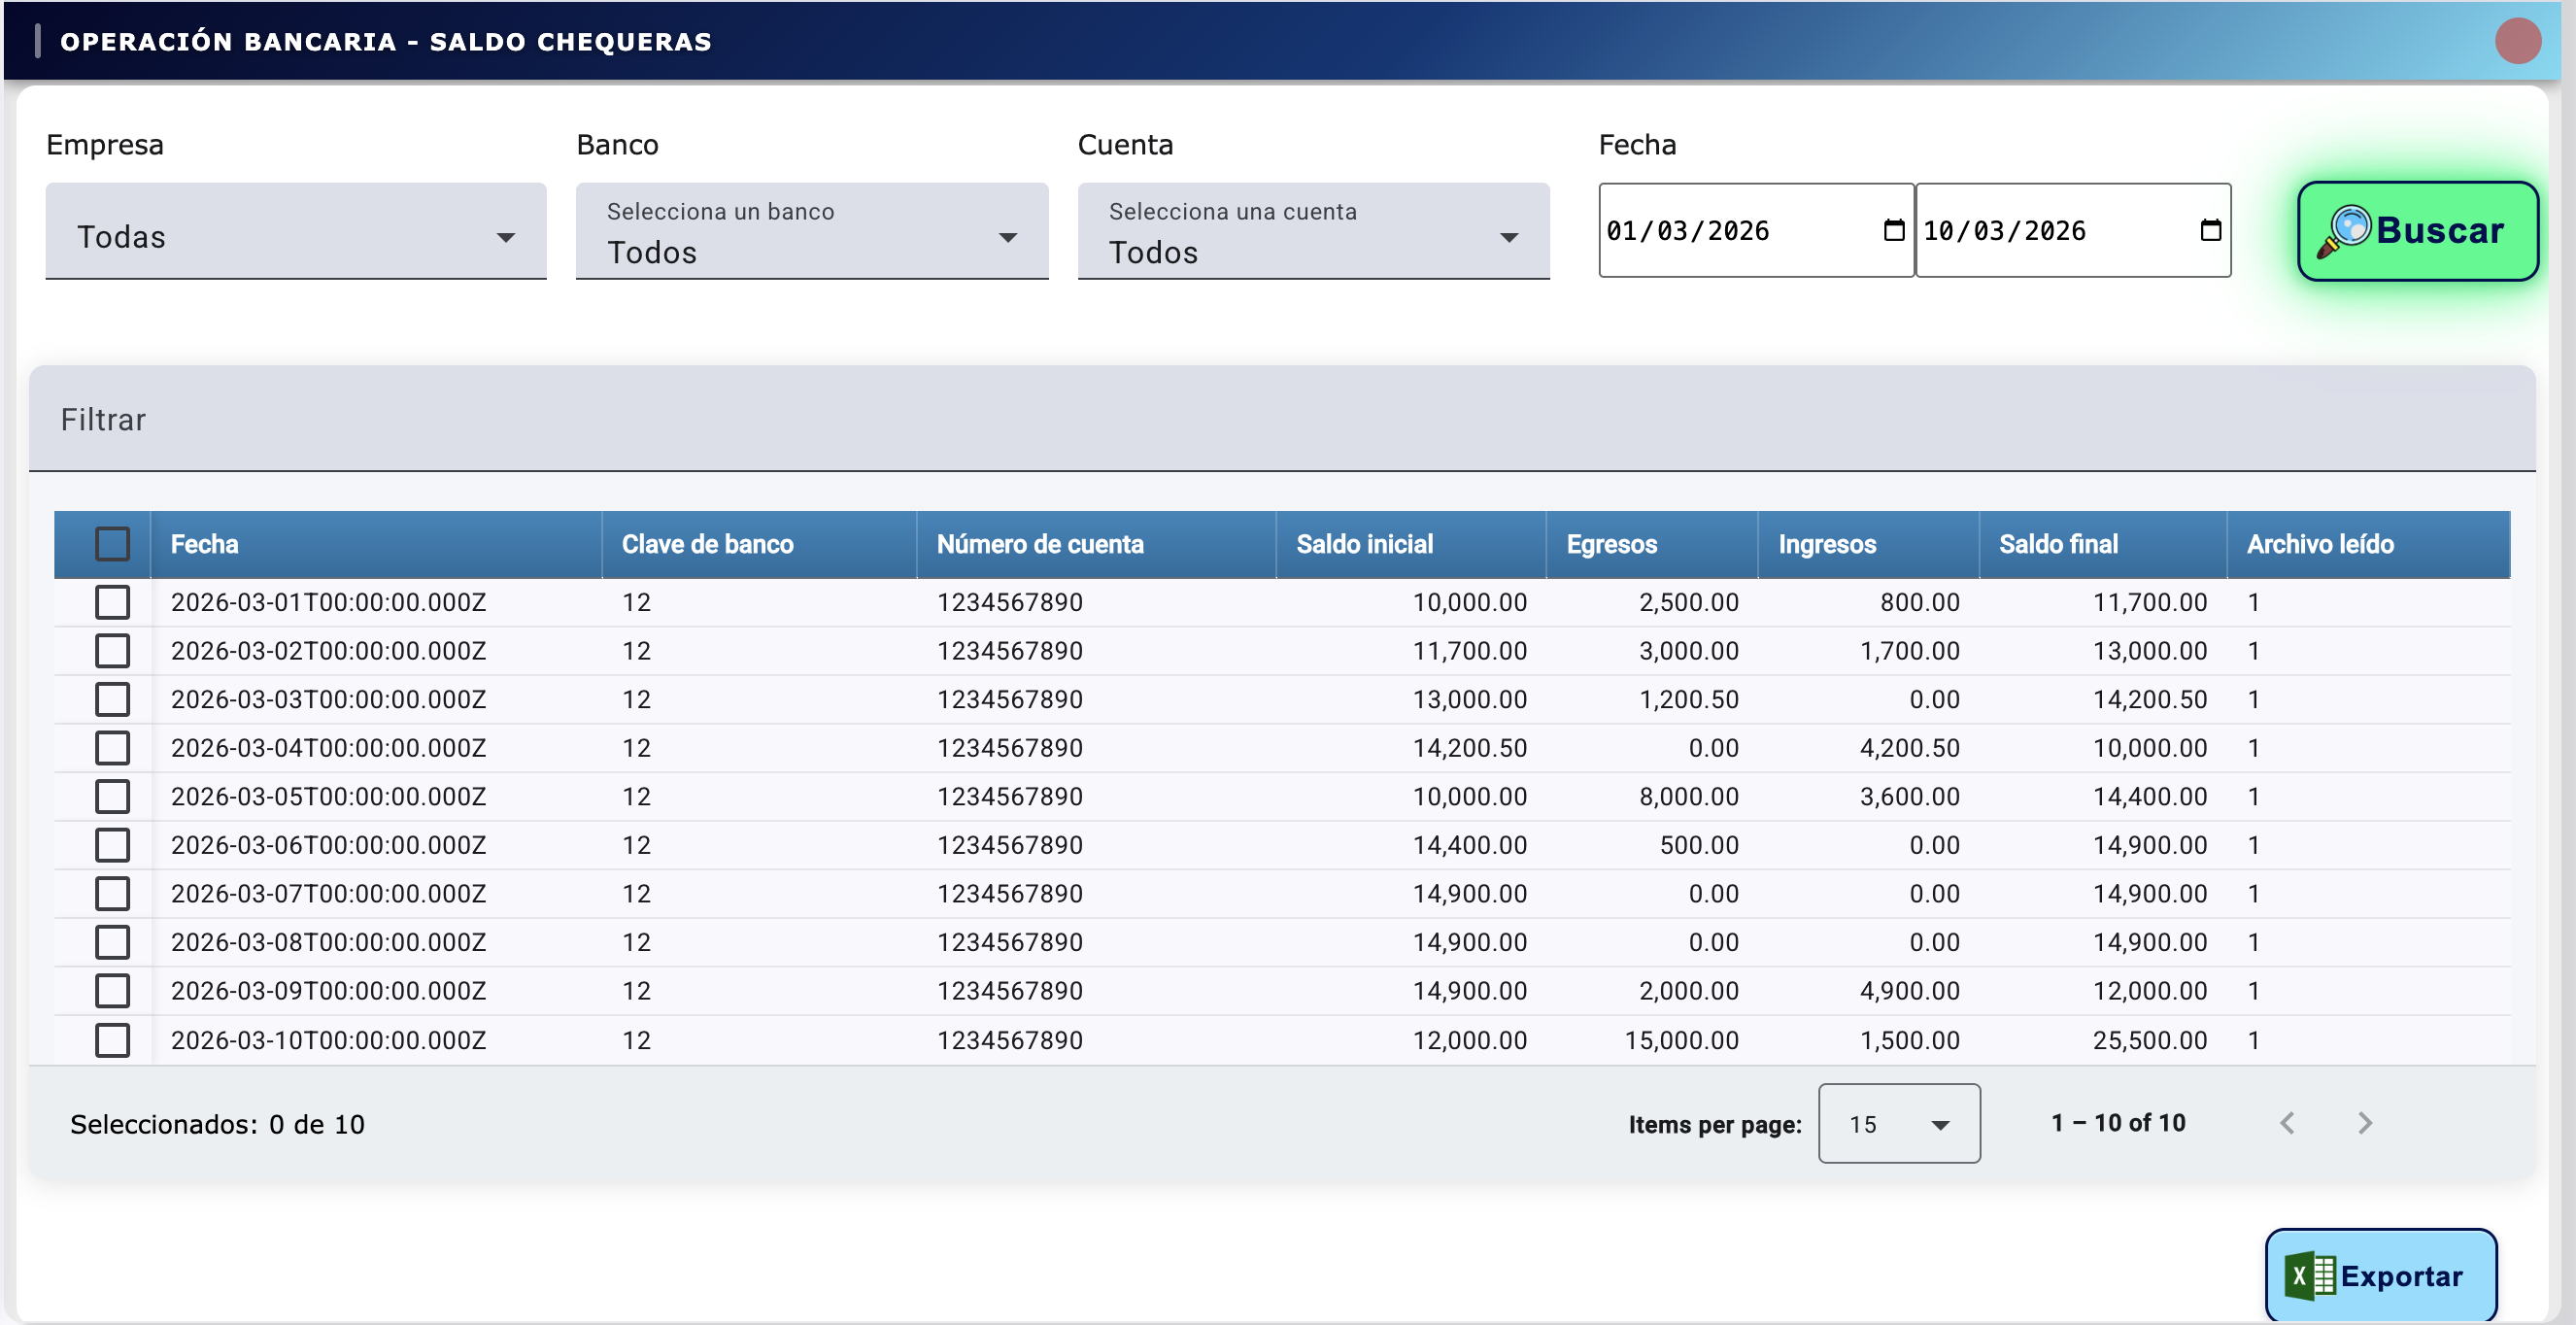Open calendar picker on start date field
The width and height of the screenshot is (2576, 1325).
[x=1893, y=231]
